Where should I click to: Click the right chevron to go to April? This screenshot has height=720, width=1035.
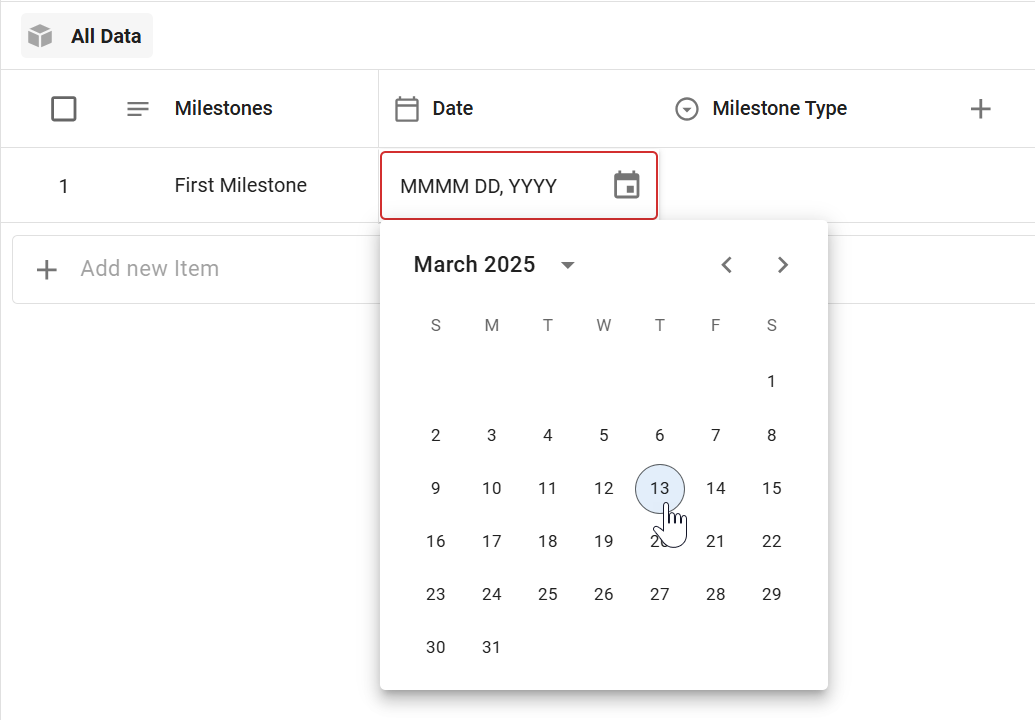click(783, 264)
